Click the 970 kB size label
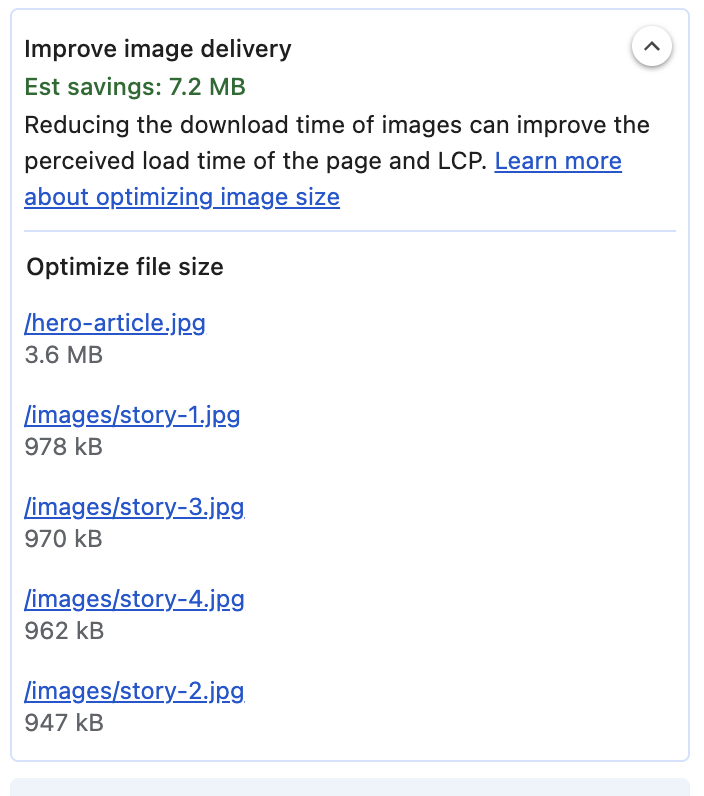The height and width of the screenshot is (796, 704). tap(63, 539)
